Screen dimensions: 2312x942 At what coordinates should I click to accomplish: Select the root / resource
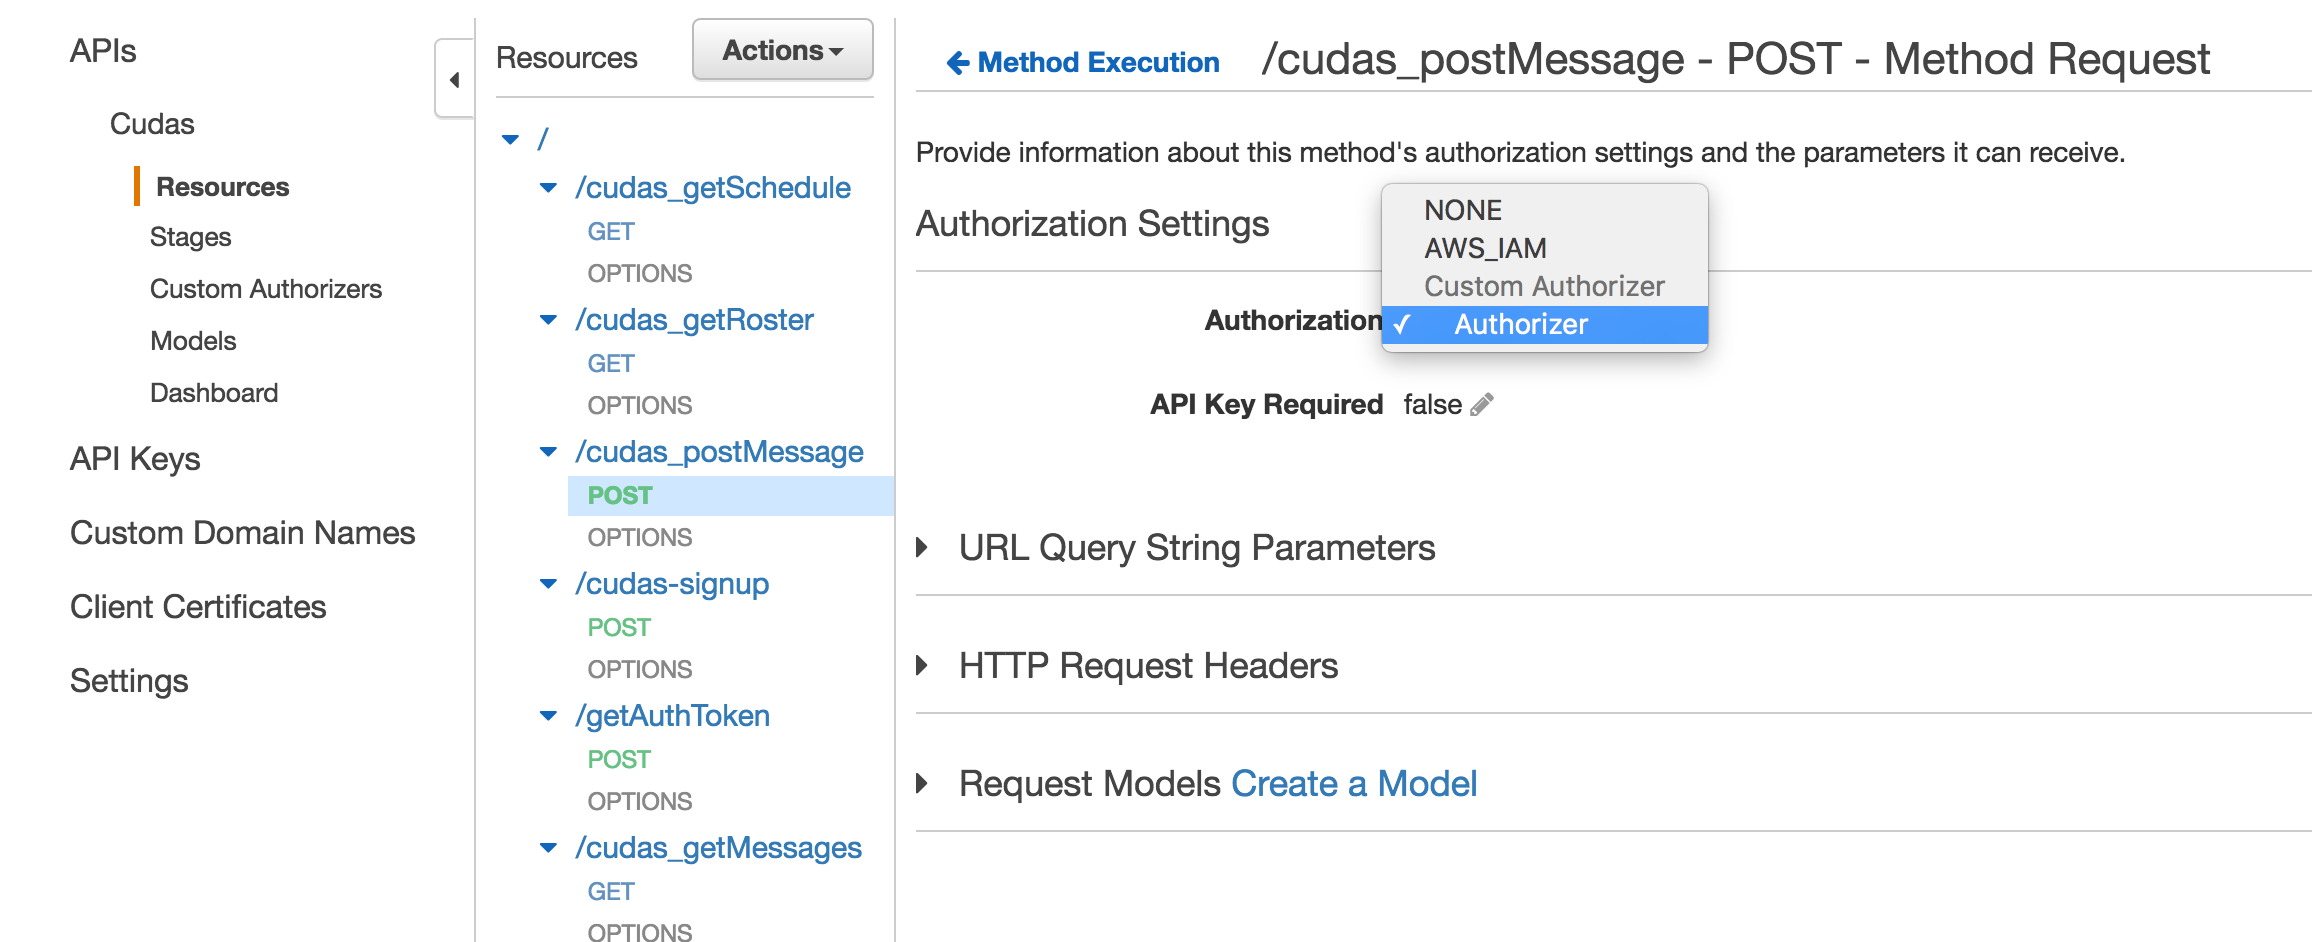(543, 139)
